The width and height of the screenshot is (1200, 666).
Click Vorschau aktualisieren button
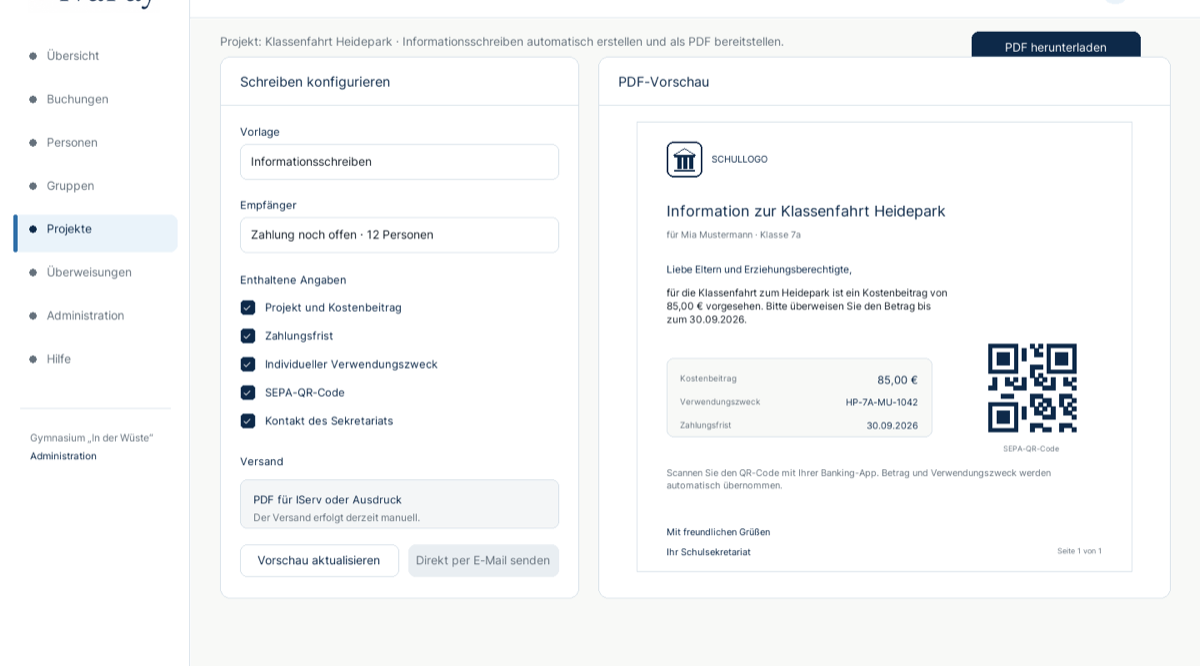click(319, 561)
